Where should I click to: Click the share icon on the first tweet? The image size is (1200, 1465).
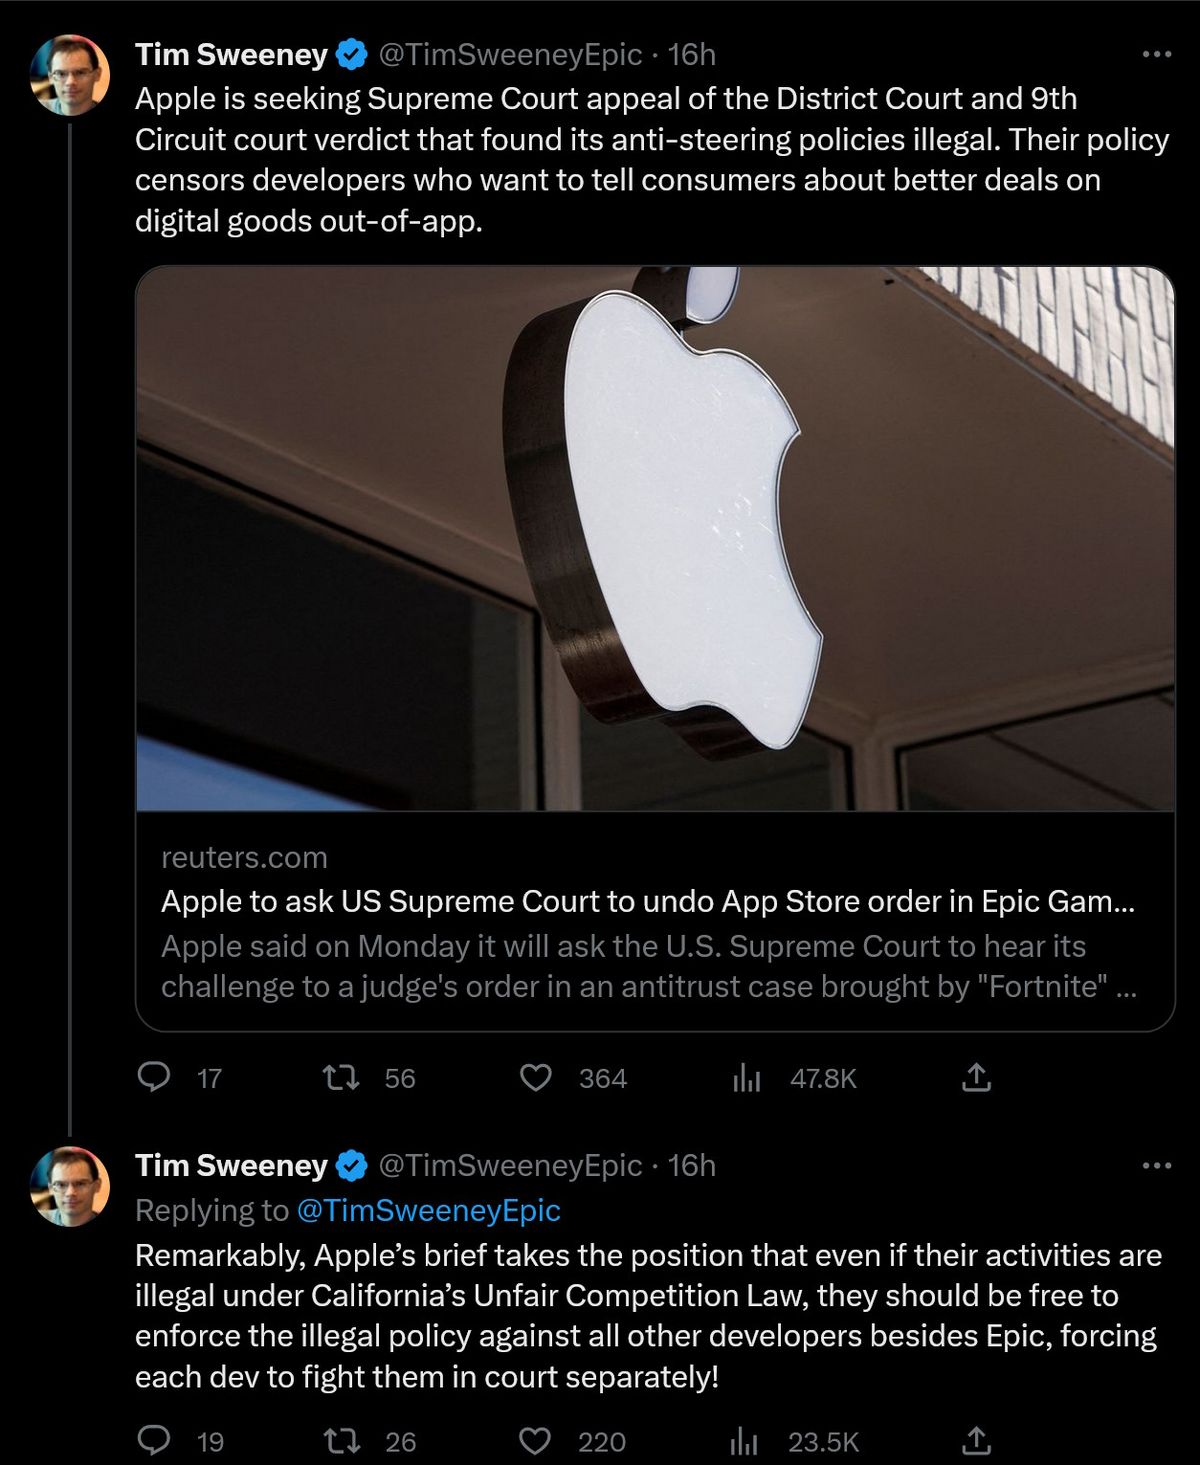(x=978, y=1078)
